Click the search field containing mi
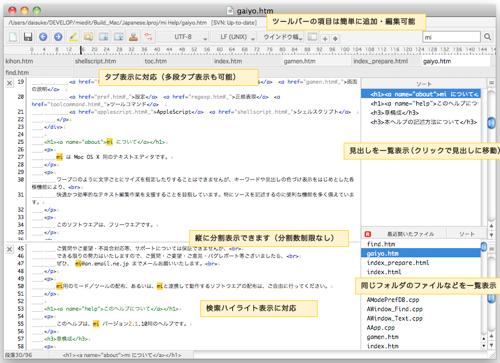The width and height of the screenshot is (500, 363). (451, 37)
